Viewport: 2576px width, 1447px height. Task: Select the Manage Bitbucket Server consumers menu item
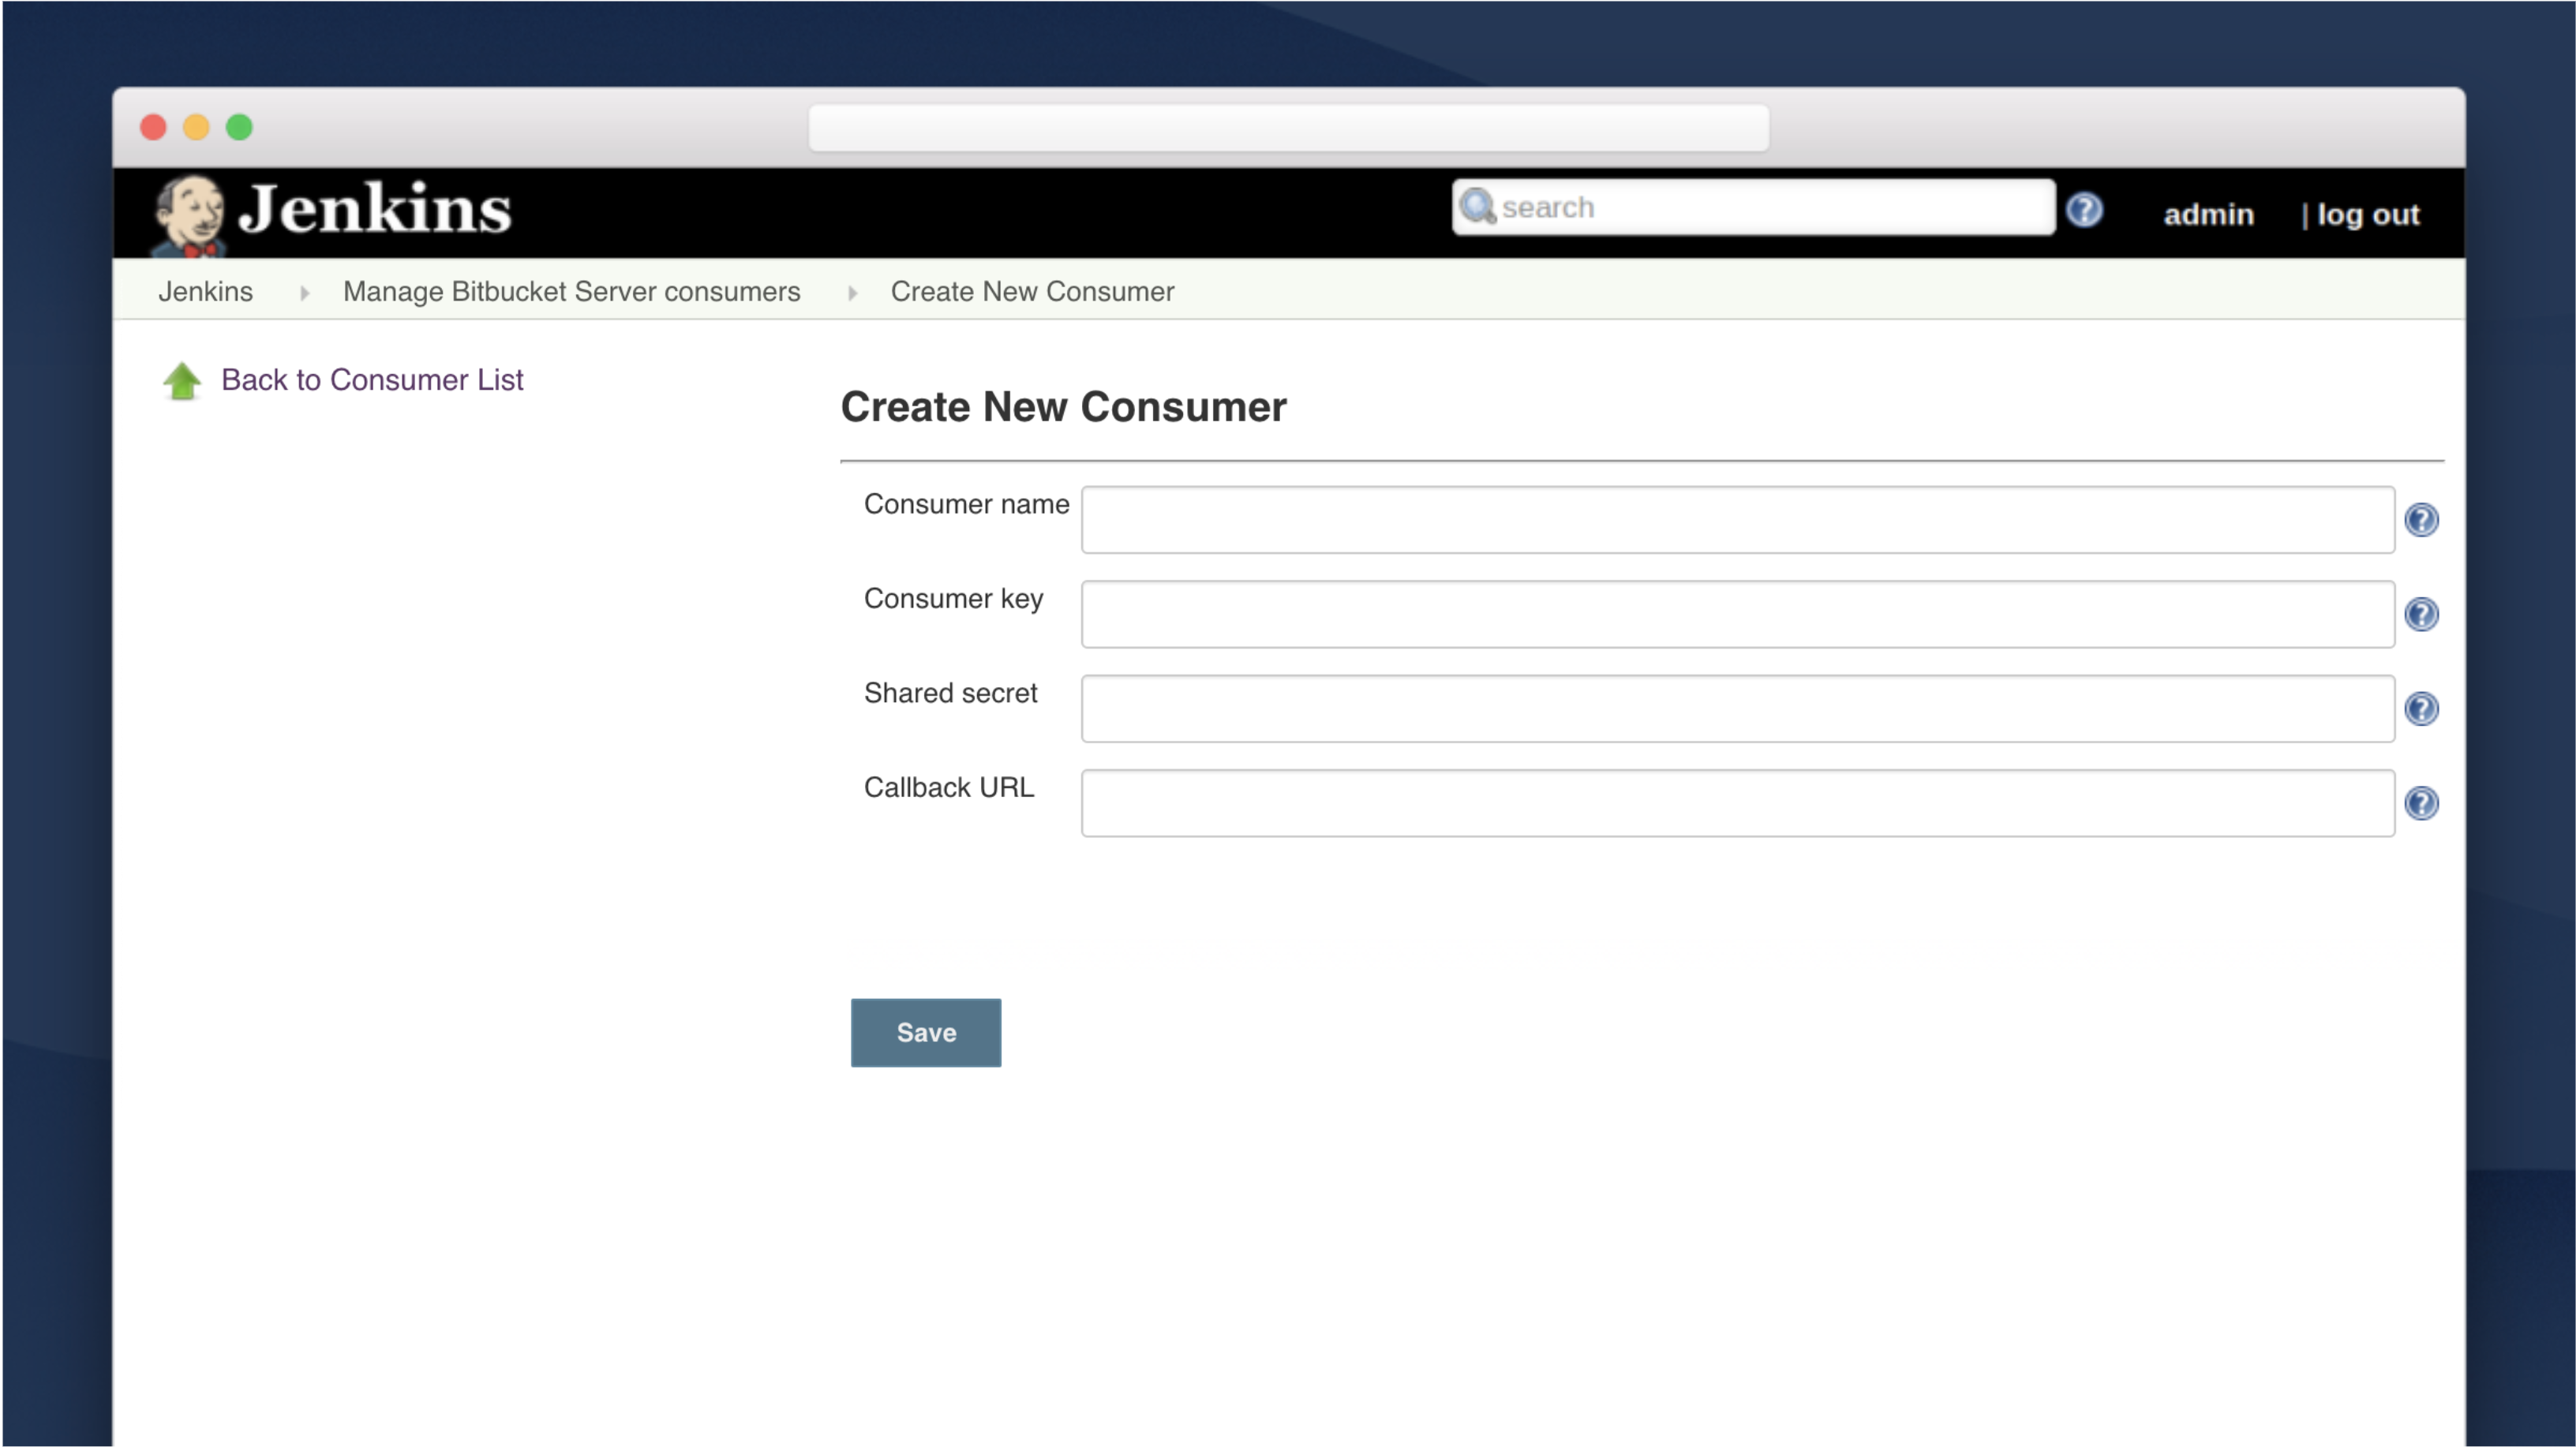click(570, 290)
